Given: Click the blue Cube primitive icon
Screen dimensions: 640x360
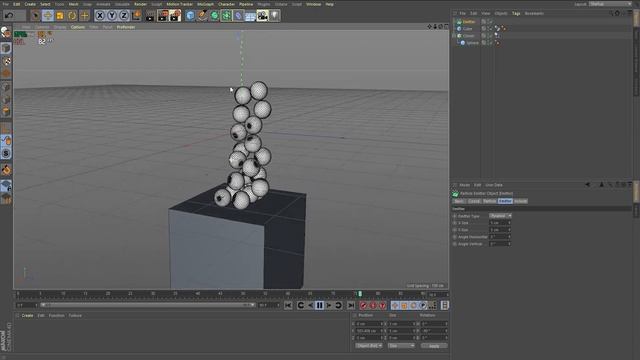Looking at the screenshot, I should [x=190, y=16].
